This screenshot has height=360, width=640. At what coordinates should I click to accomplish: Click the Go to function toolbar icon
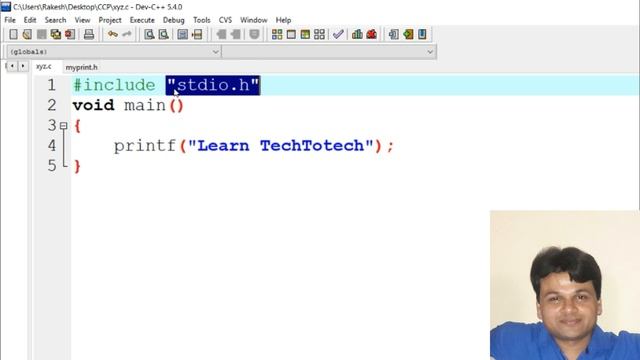[x=182, y=34]
